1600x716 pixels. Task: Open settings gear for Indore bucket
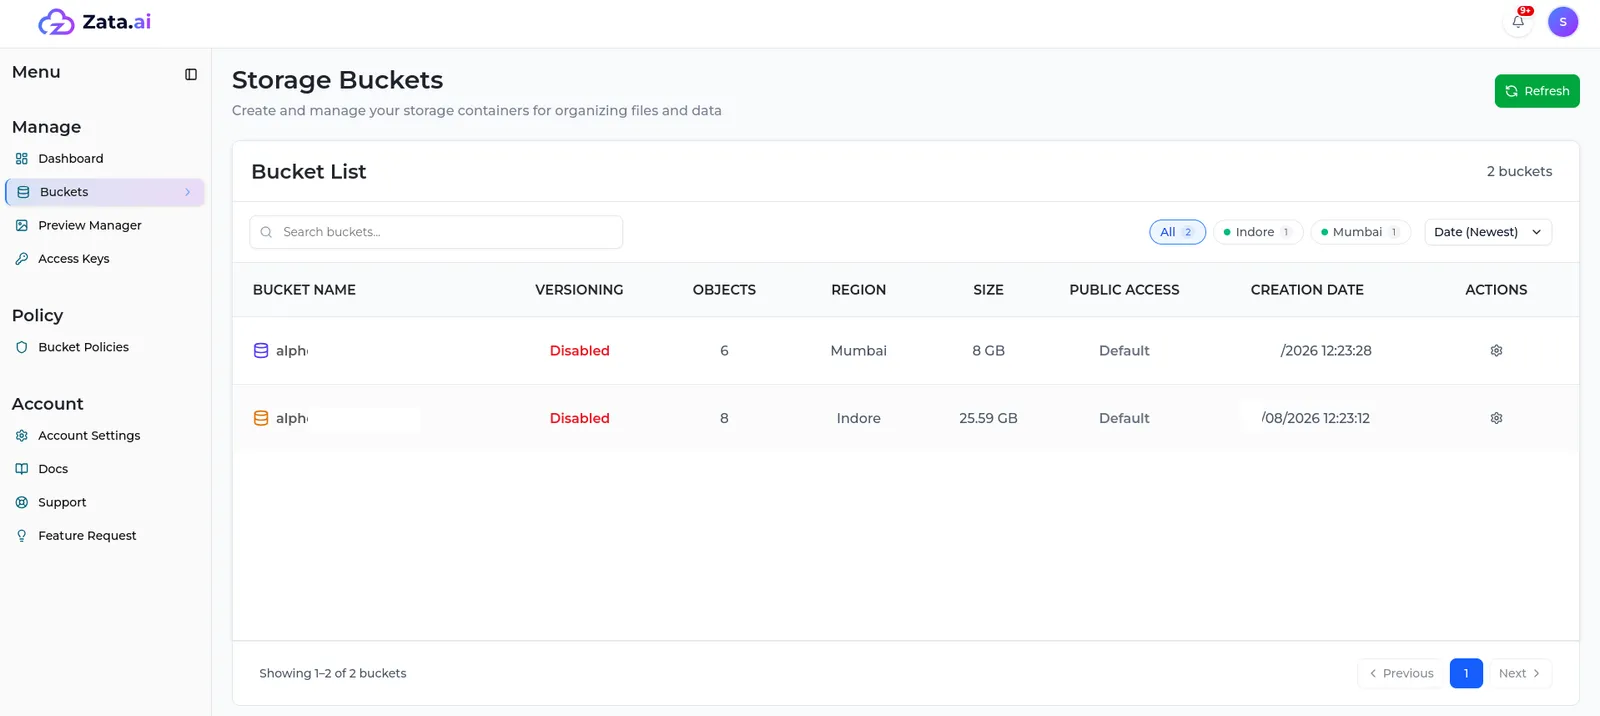pos(1496,418)
